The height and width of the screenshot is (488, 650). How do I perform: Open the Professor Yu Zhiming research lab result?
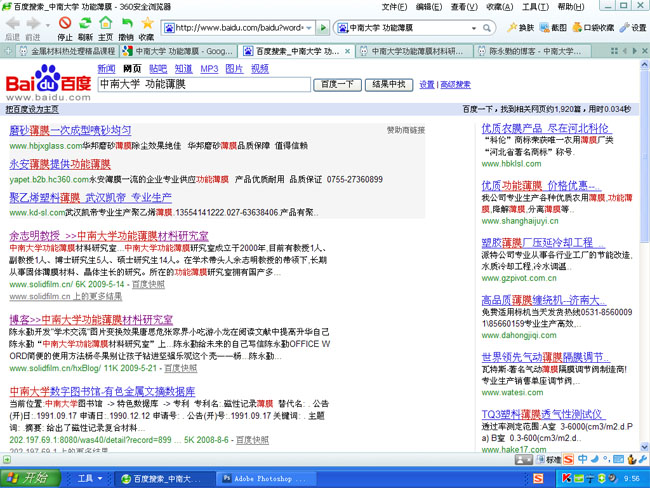pyautogui.click(x=109, y=236)
